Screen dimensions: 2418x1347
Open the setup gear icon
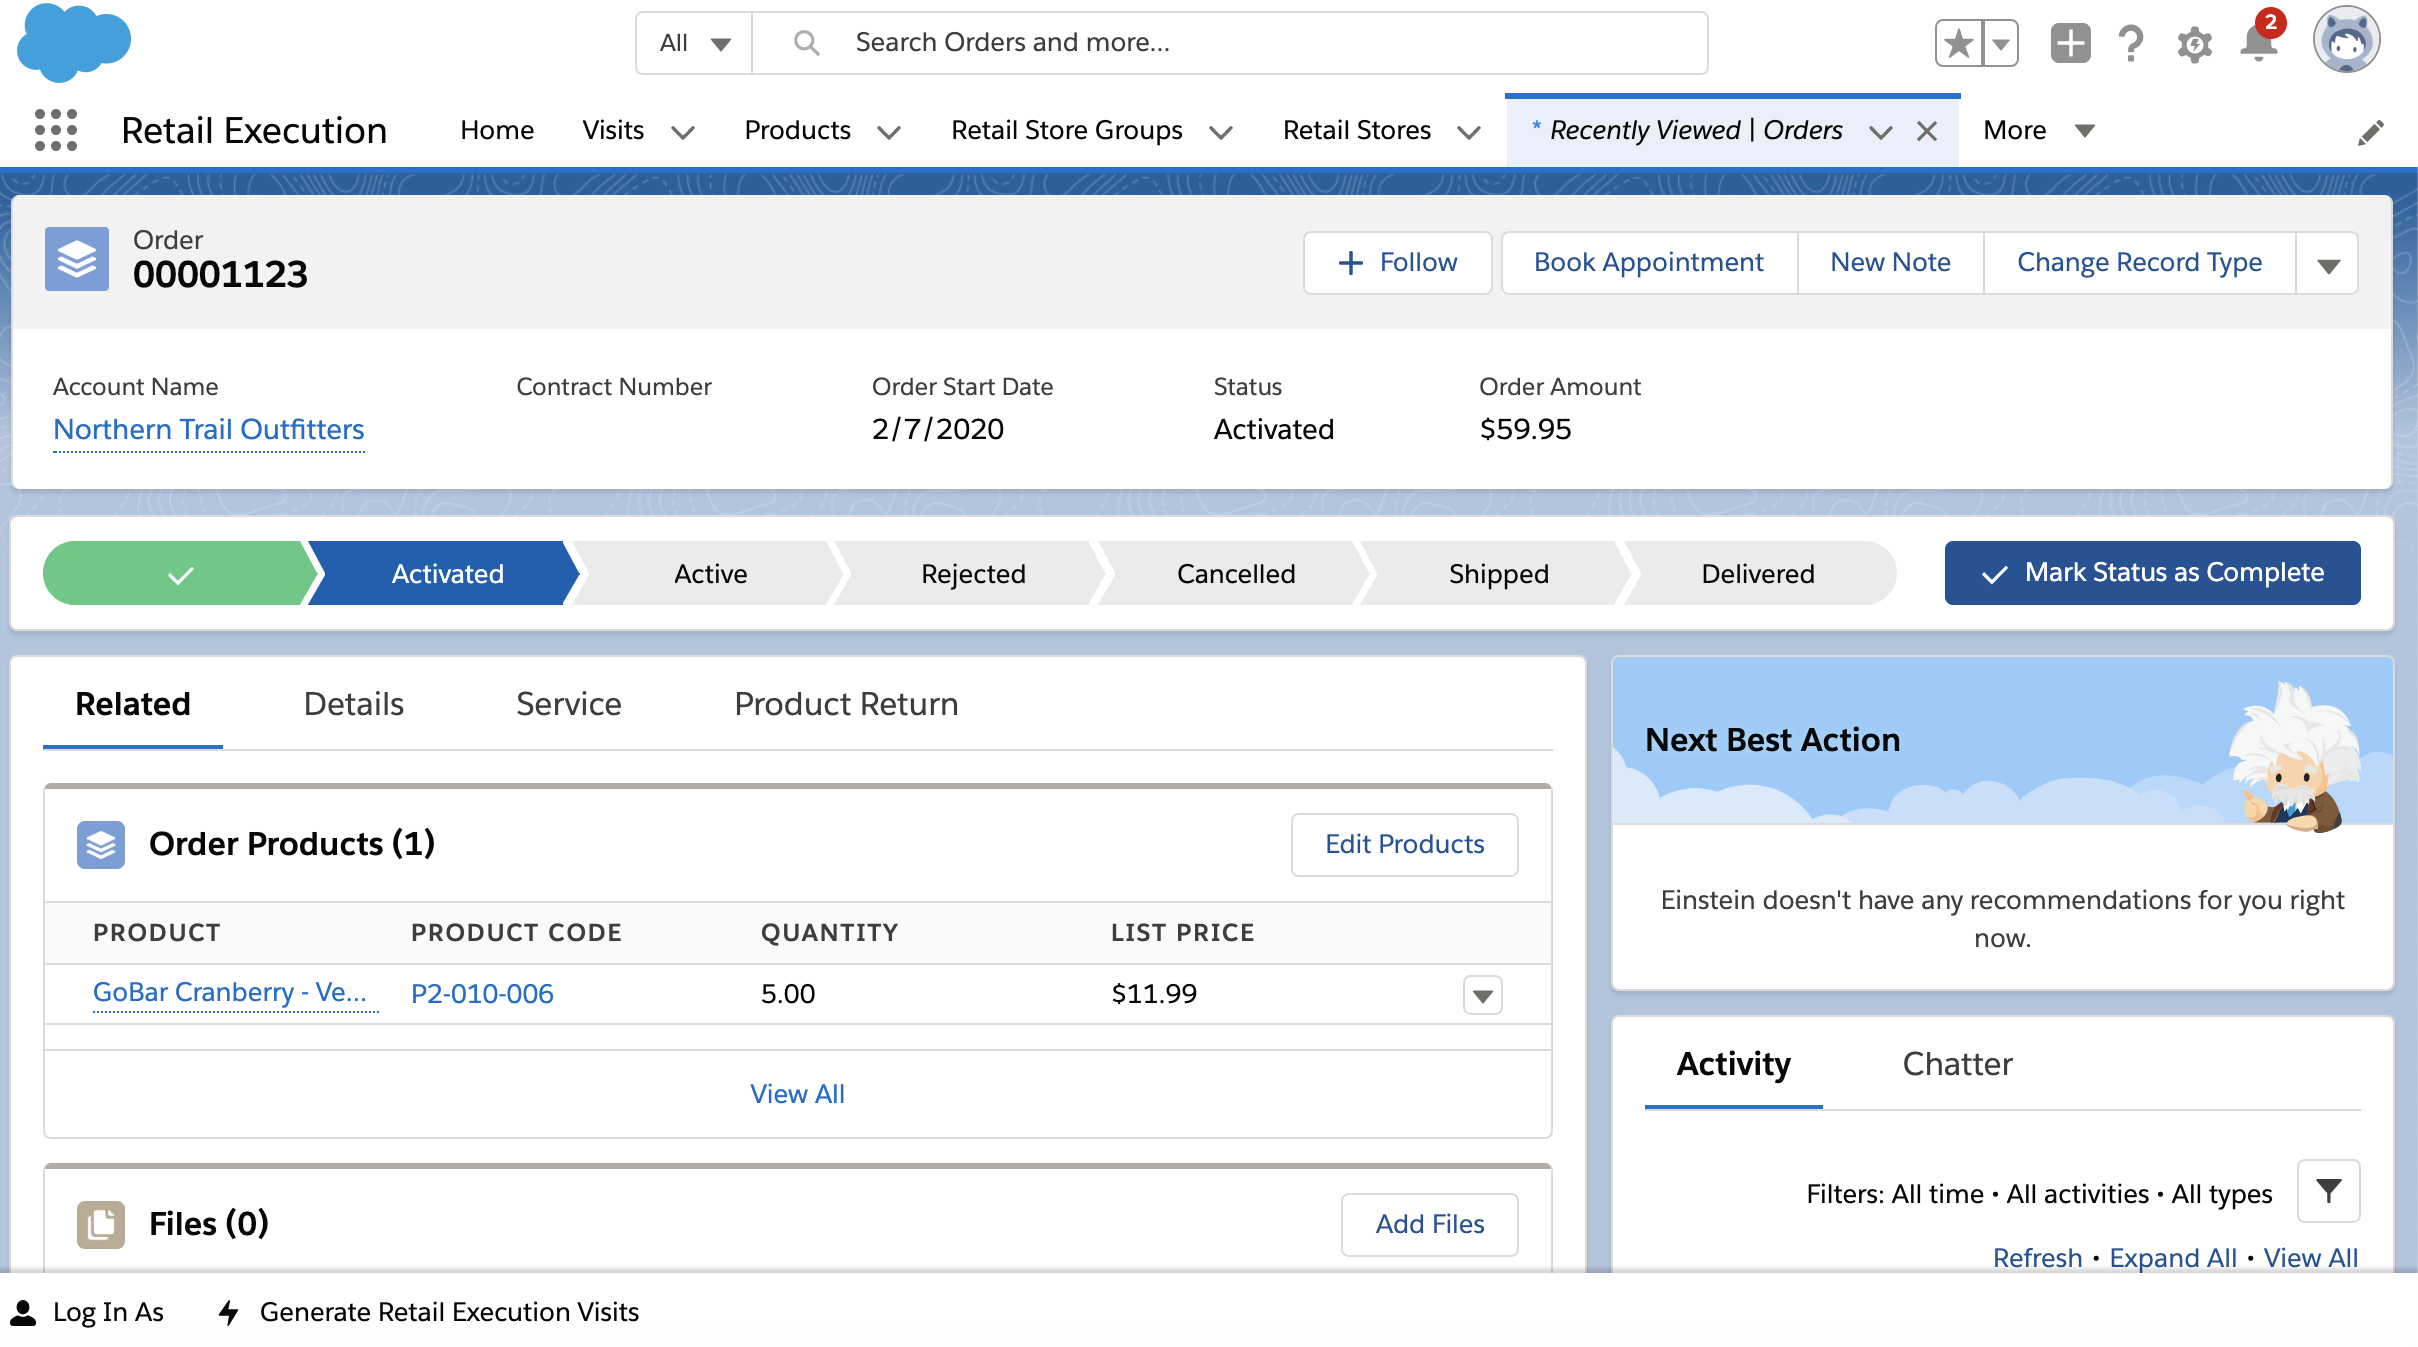[2194, 44]
